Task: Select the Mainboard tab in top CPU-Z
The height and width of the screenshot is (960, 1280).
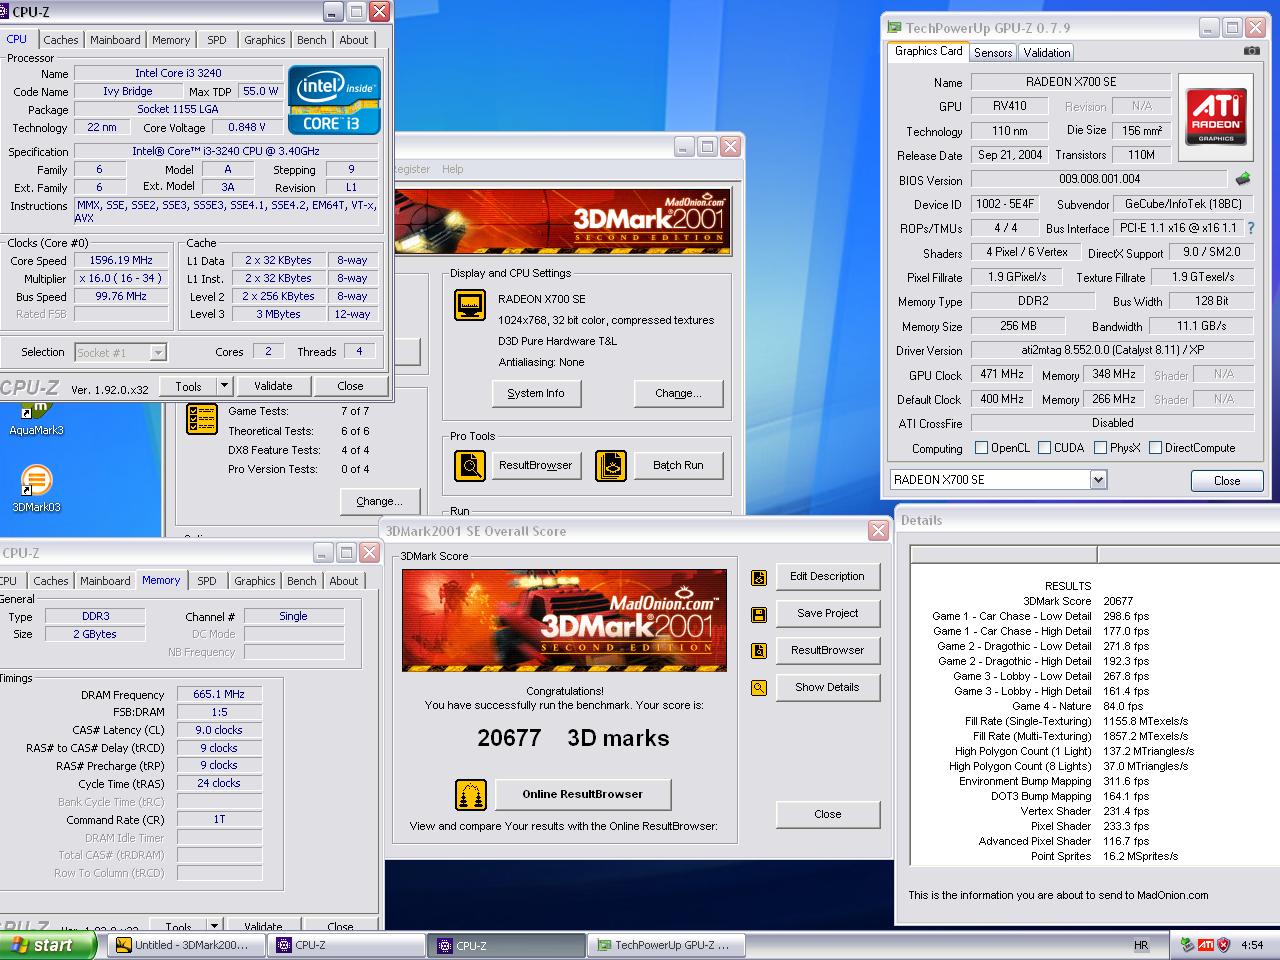Action: (115, 40)
